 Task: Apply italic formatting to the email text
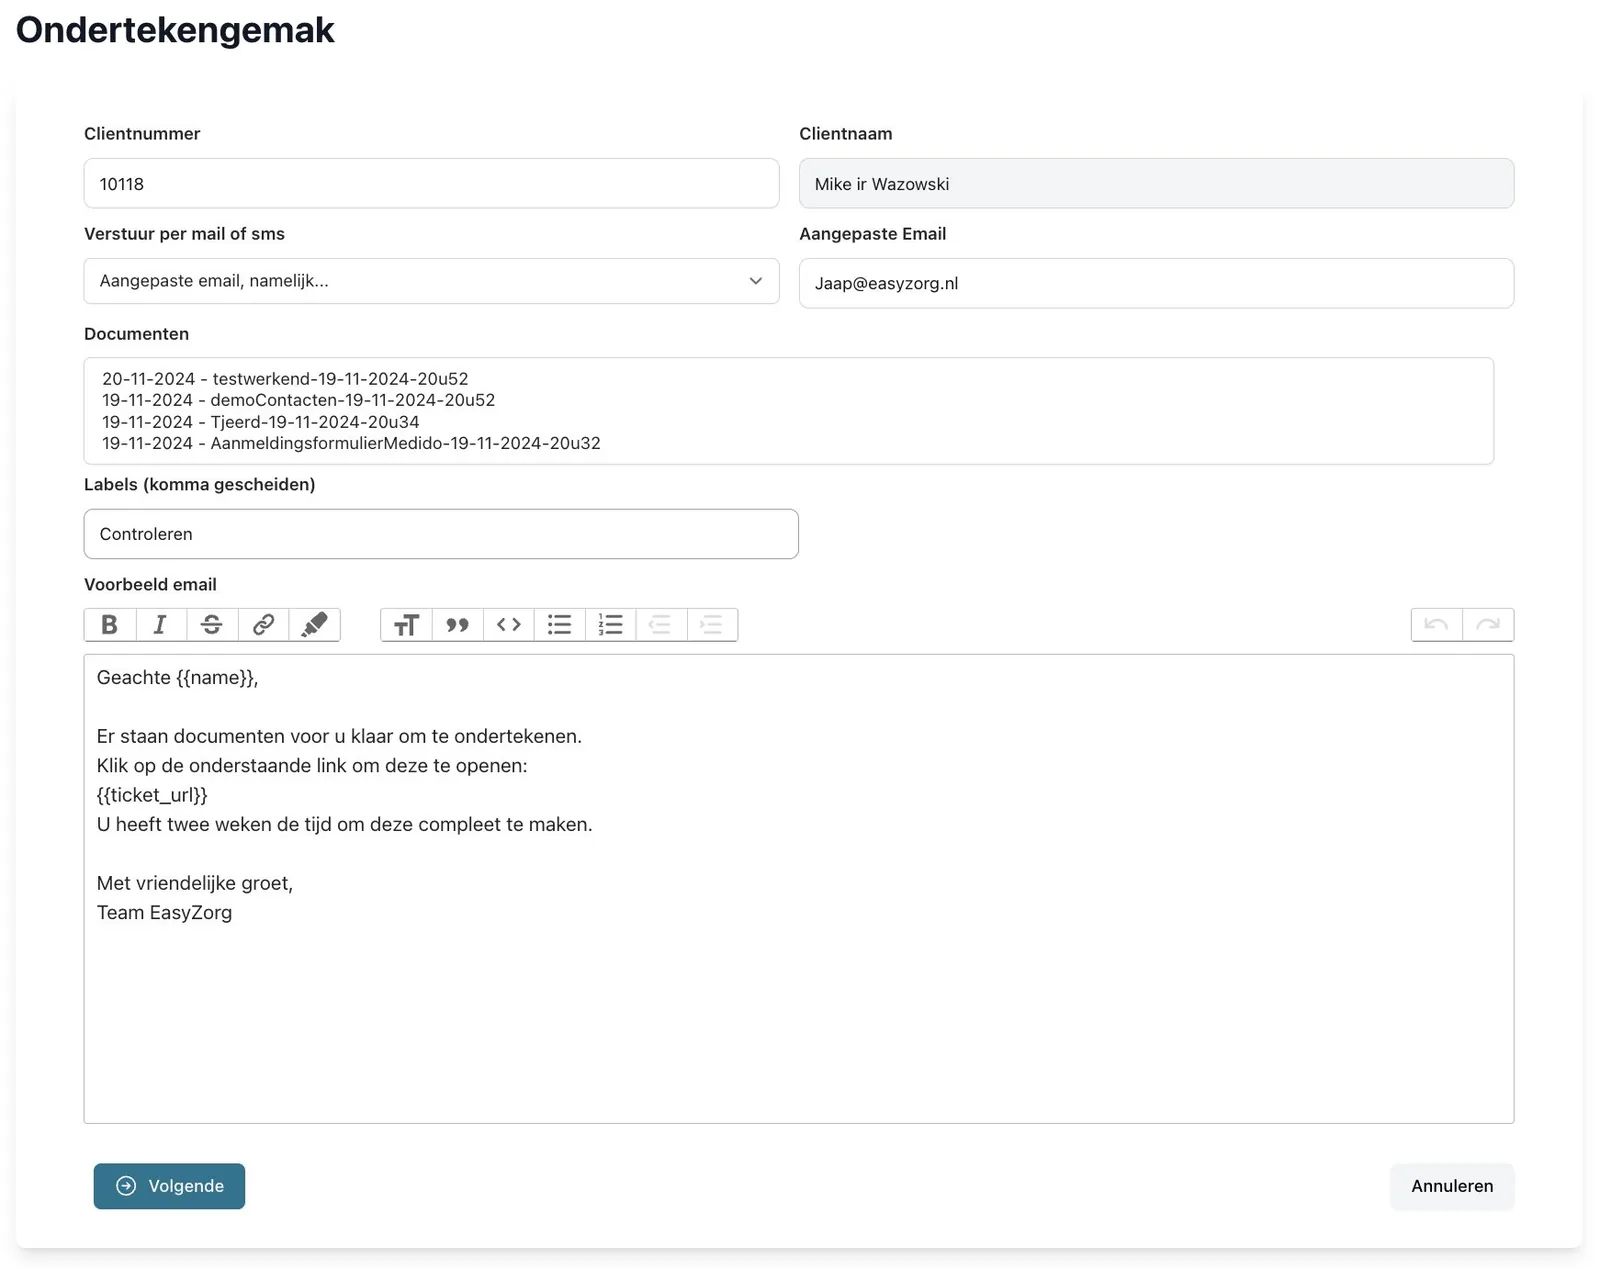point(160,625)
